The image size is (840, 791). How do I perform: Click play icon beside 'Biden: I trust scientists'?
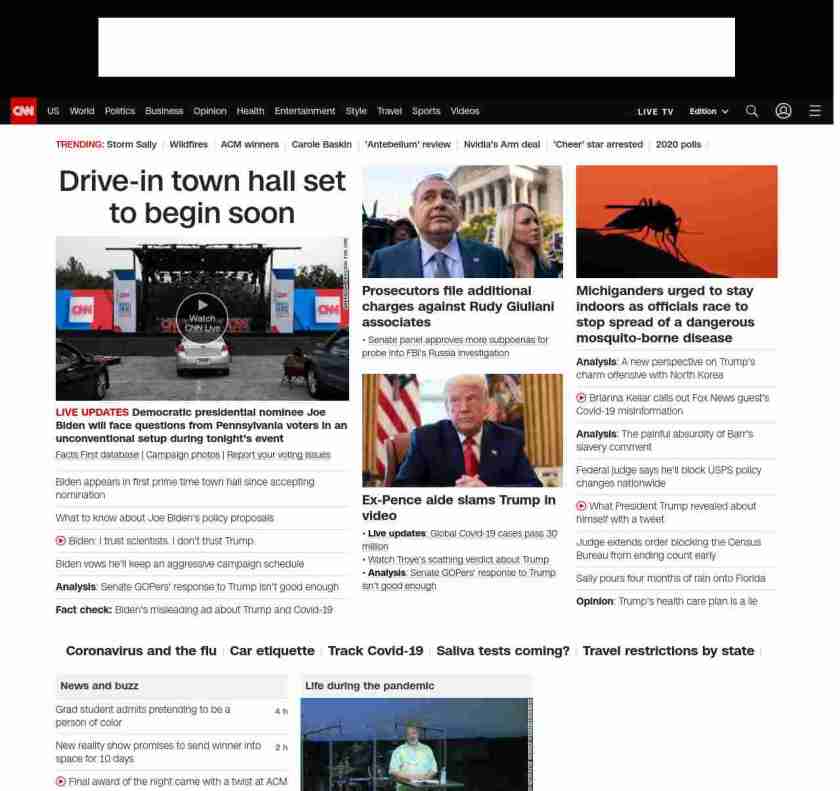61,541
